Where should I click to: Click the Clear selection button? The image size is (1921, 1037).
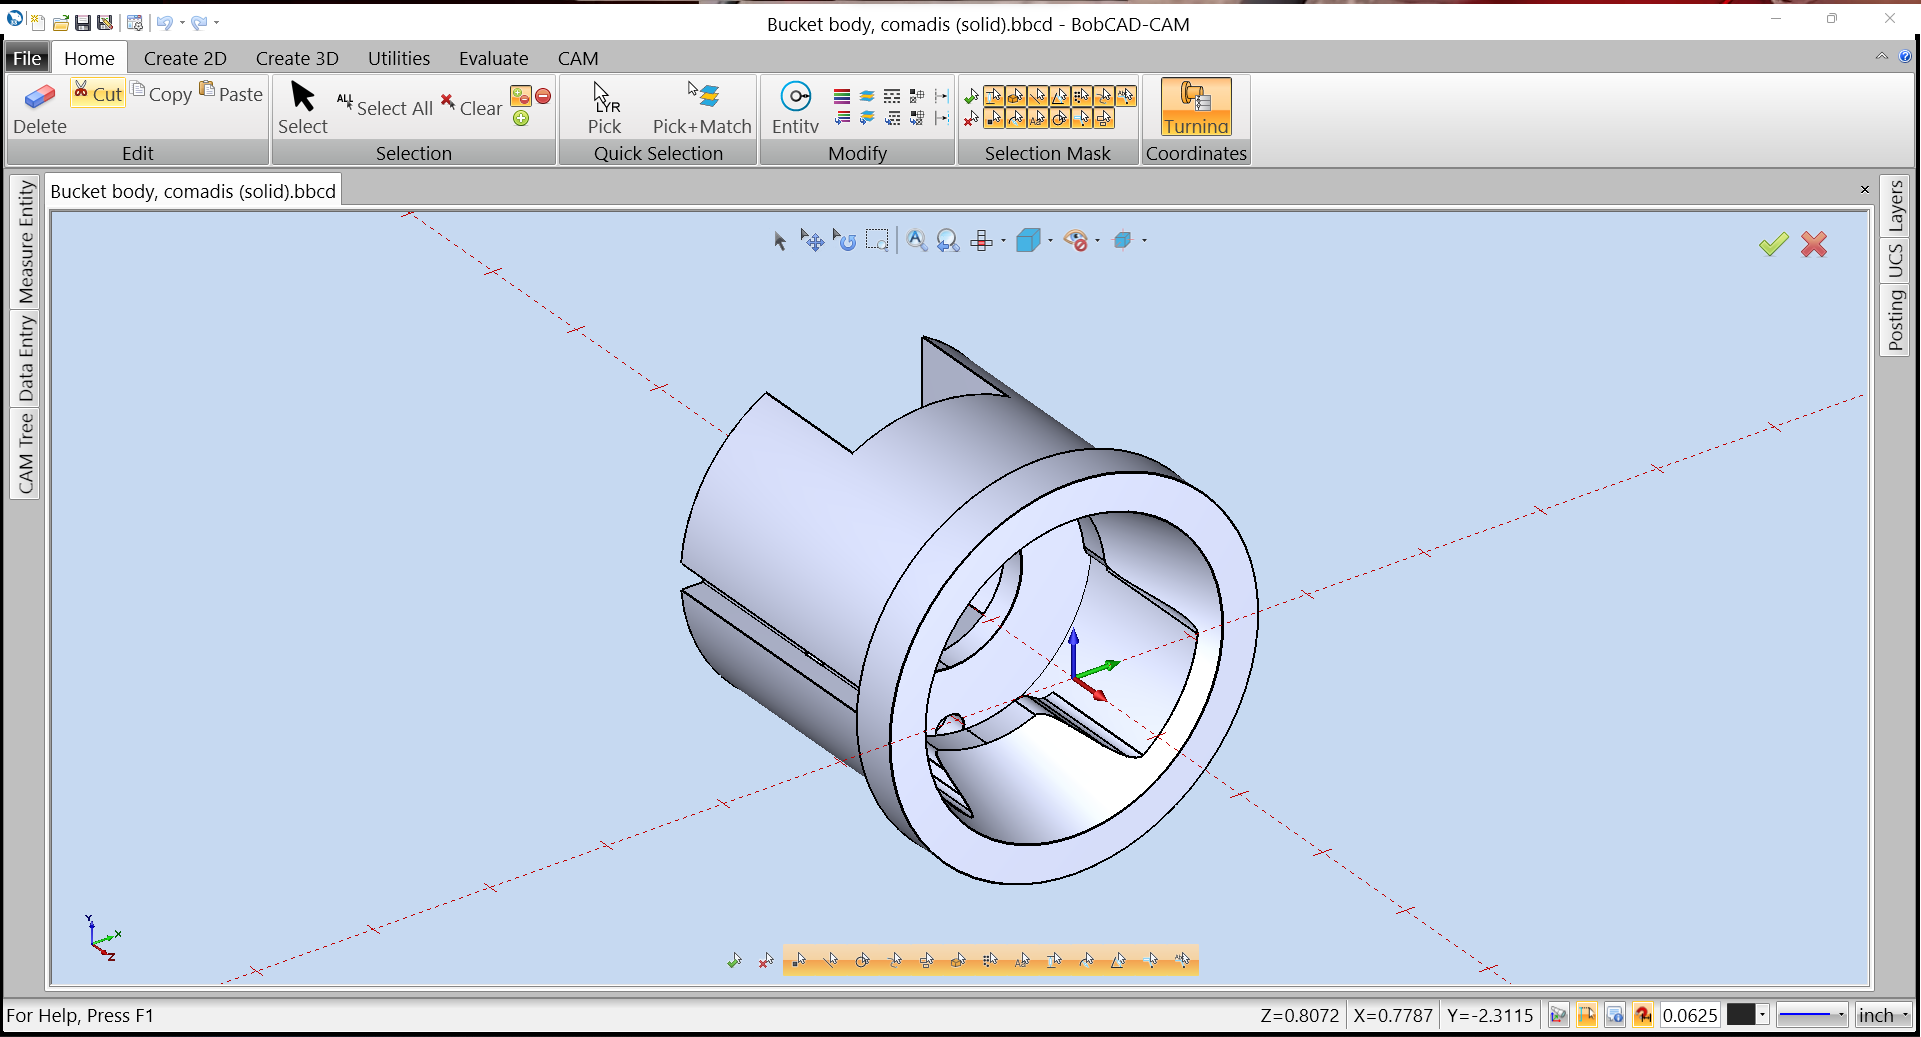[472, 107]
